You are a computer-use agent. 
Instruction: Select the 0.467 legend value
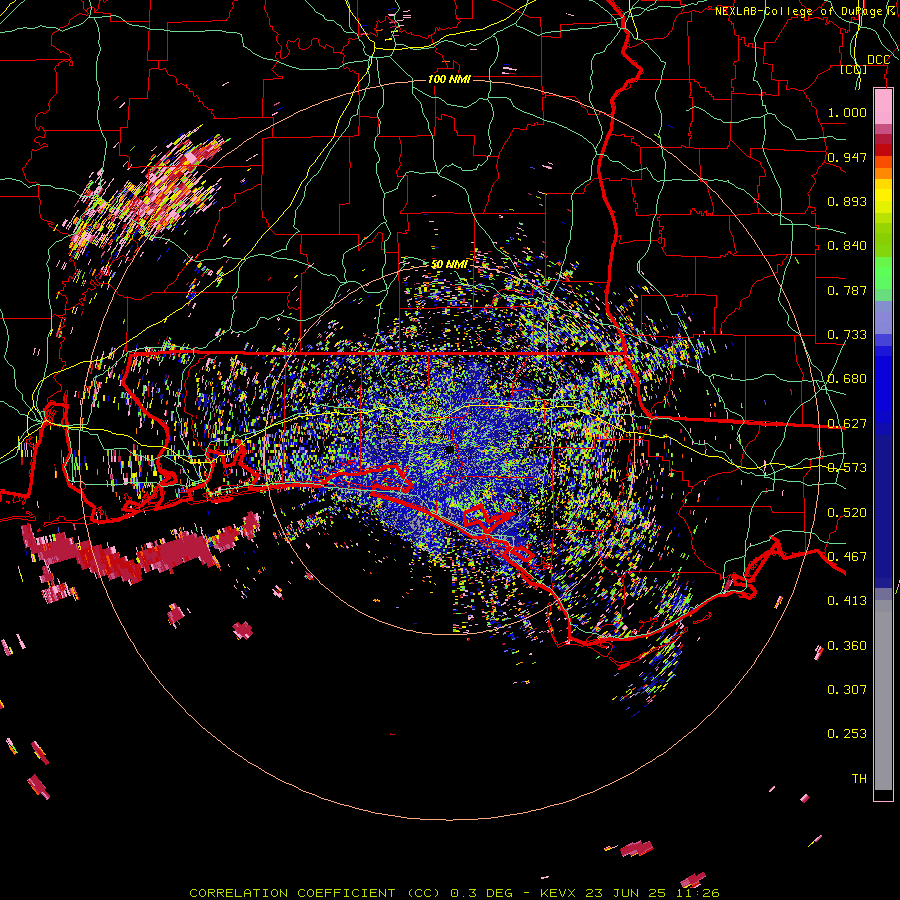pos(847,556)
